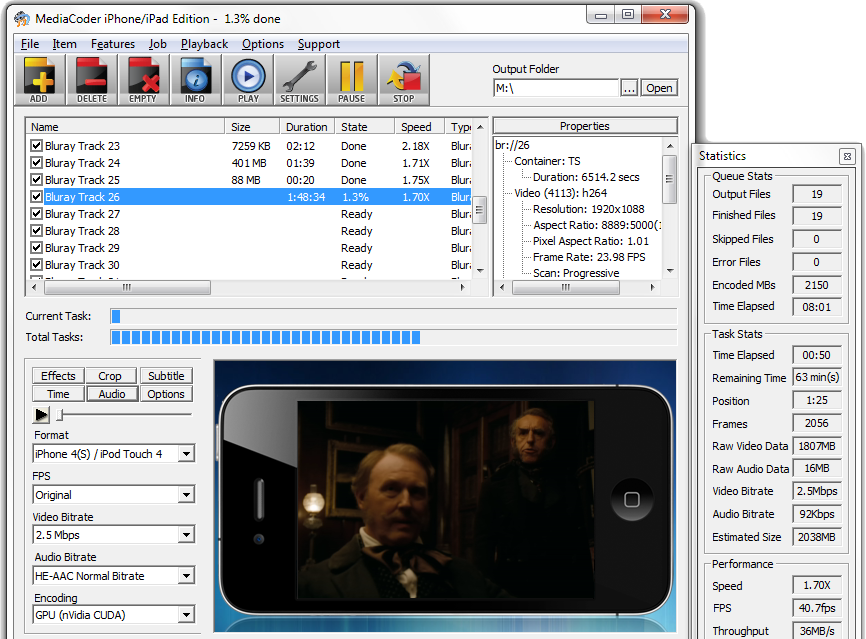
Task: Click Open next to Output Folder
Action: click(x=659, y=88)
